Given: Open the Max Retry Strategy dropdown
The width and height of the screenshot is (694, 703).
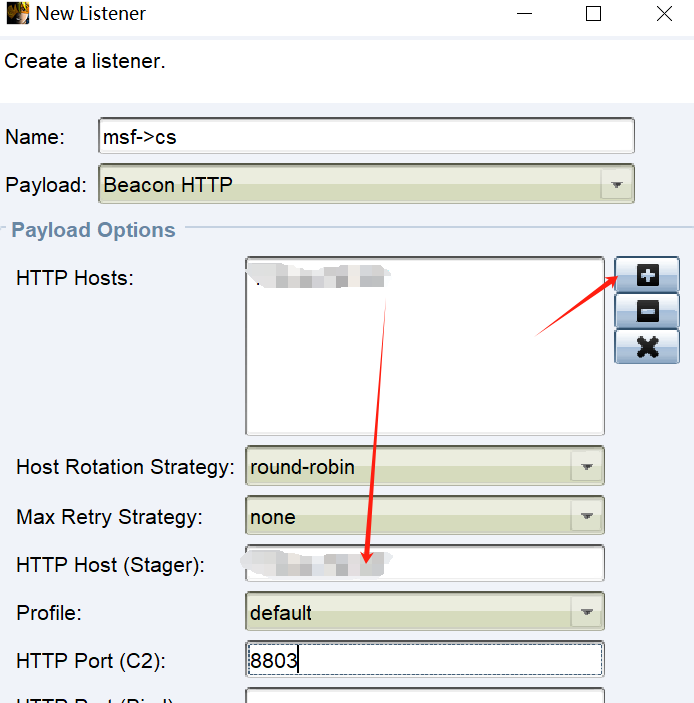Looking at the screenshot, I should pos(410,517).
